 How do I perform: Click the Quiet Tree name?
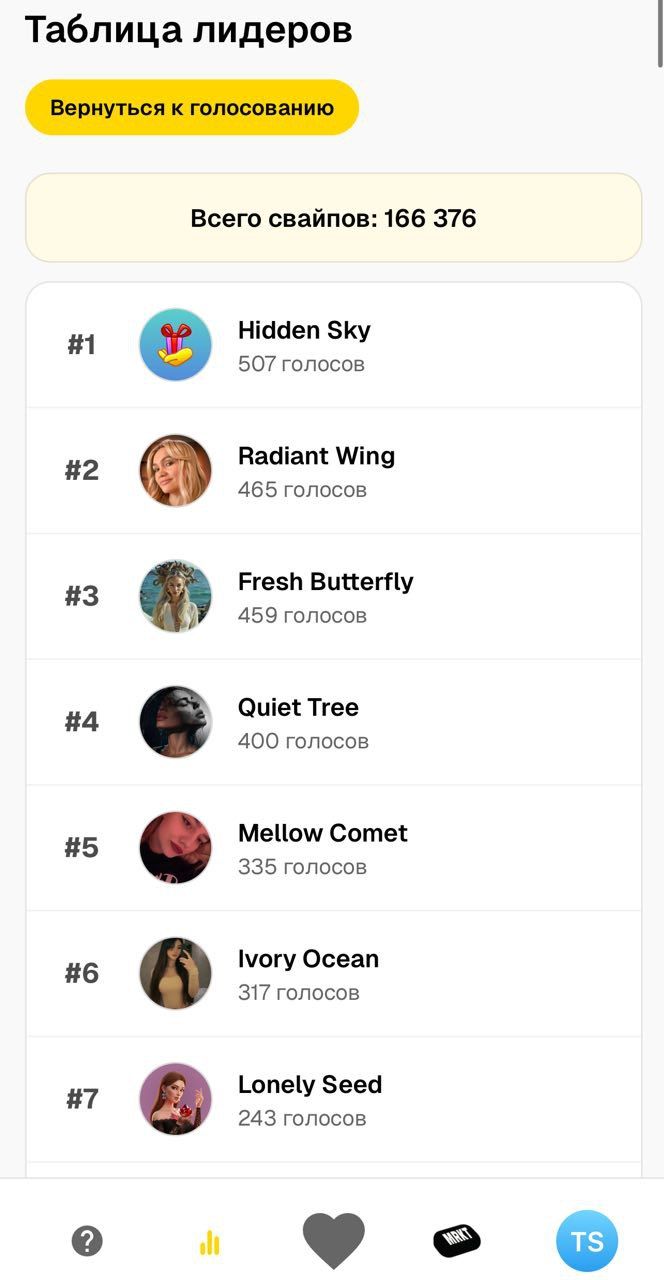coord(298,707)
